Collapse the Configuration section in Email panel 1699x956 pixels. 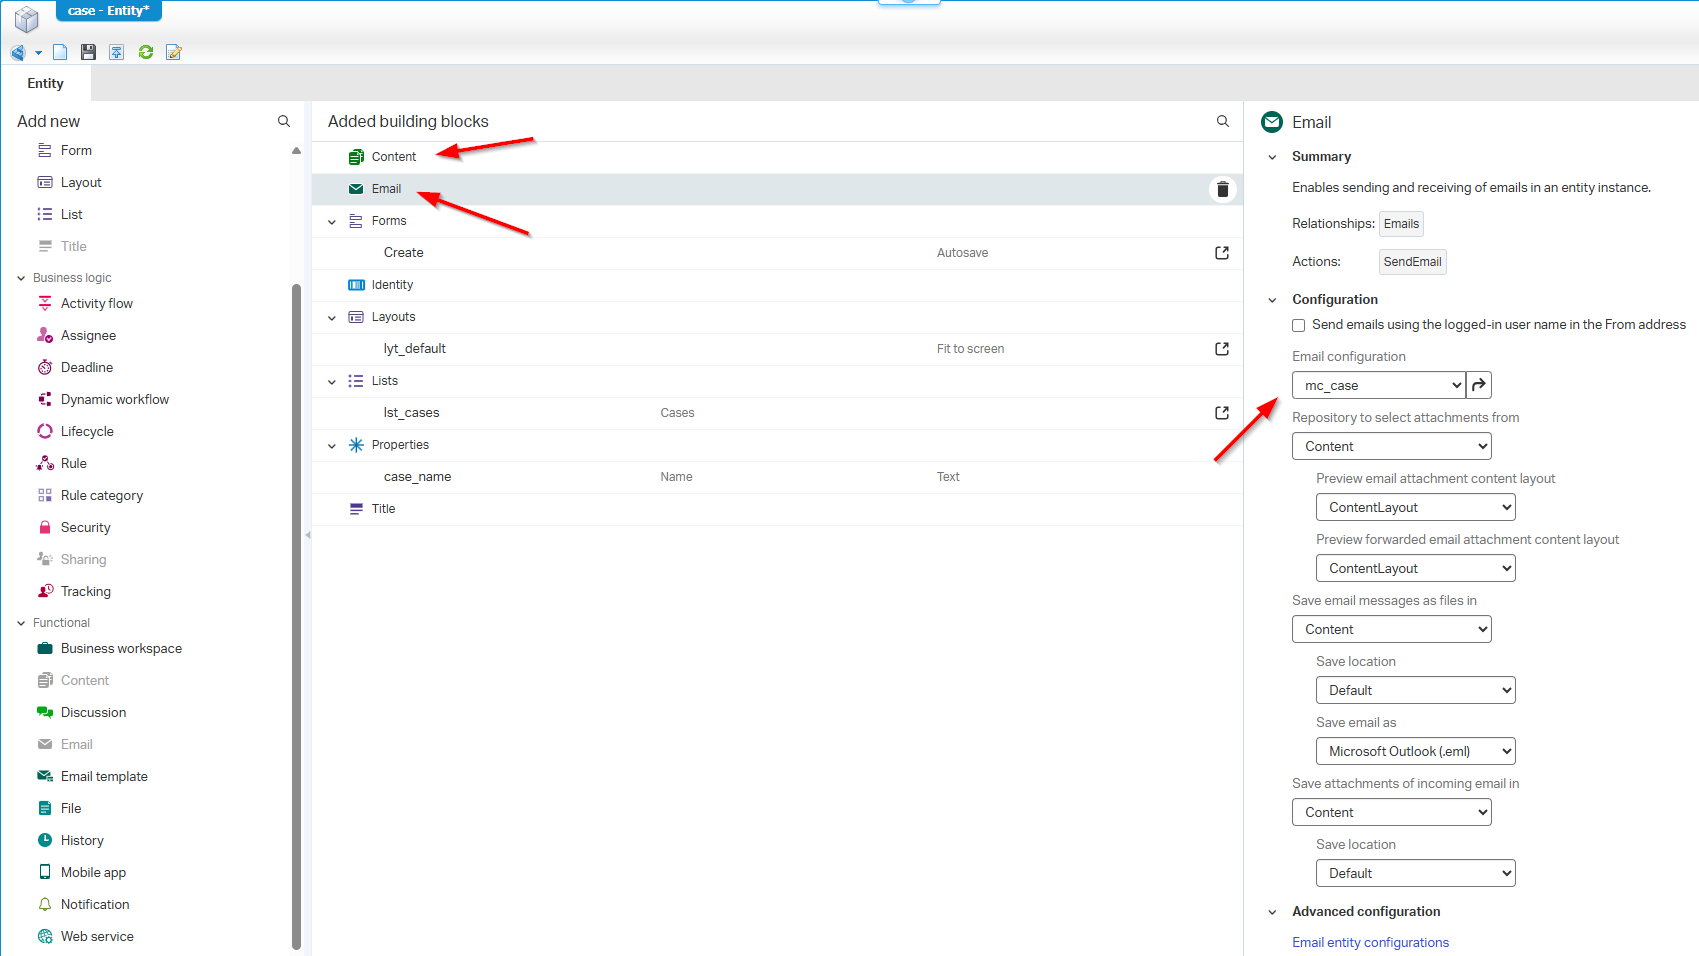pyautogui.click(x=1272, y=300)
